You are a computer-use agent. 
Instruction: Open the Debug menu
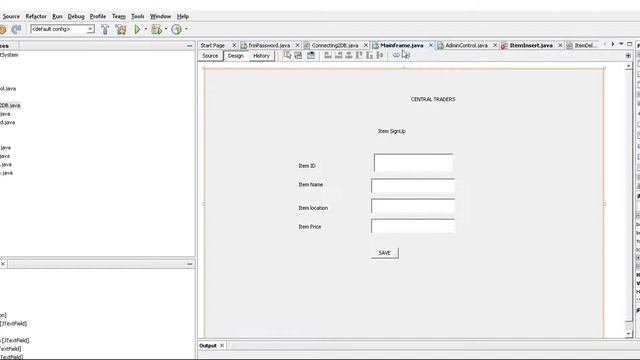(x=76, y=16)
